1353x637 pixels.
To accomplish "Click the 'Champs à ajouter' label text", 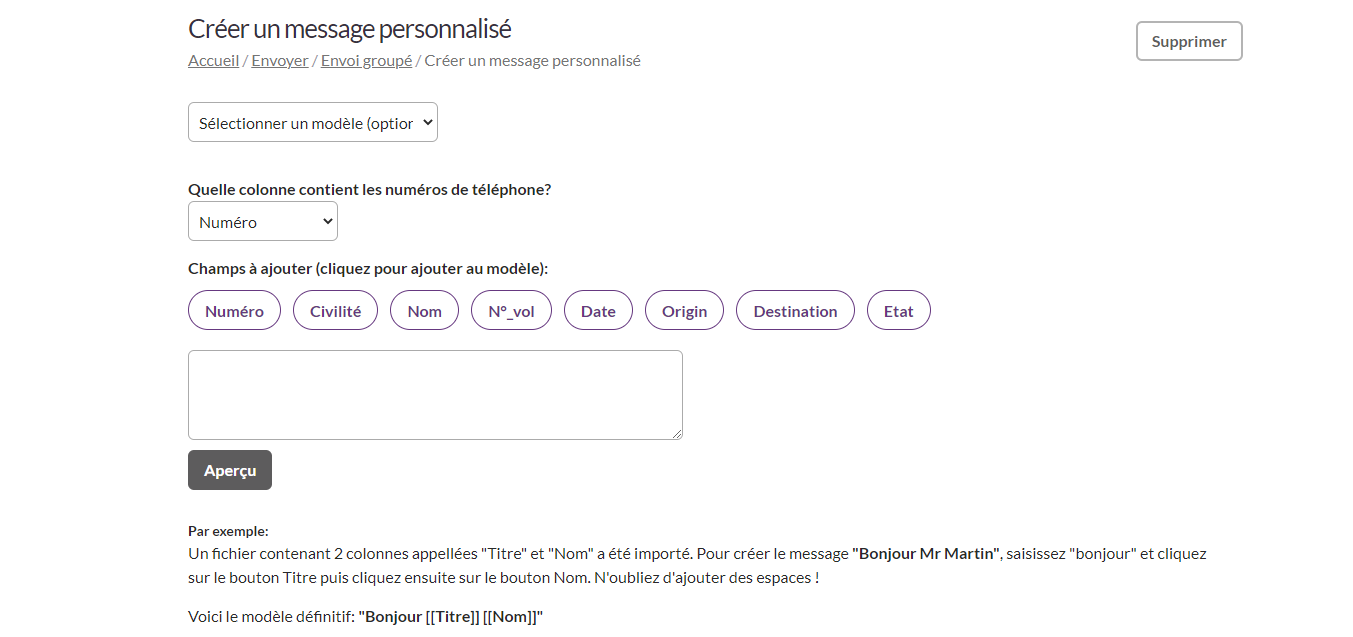I will [367, 269].
